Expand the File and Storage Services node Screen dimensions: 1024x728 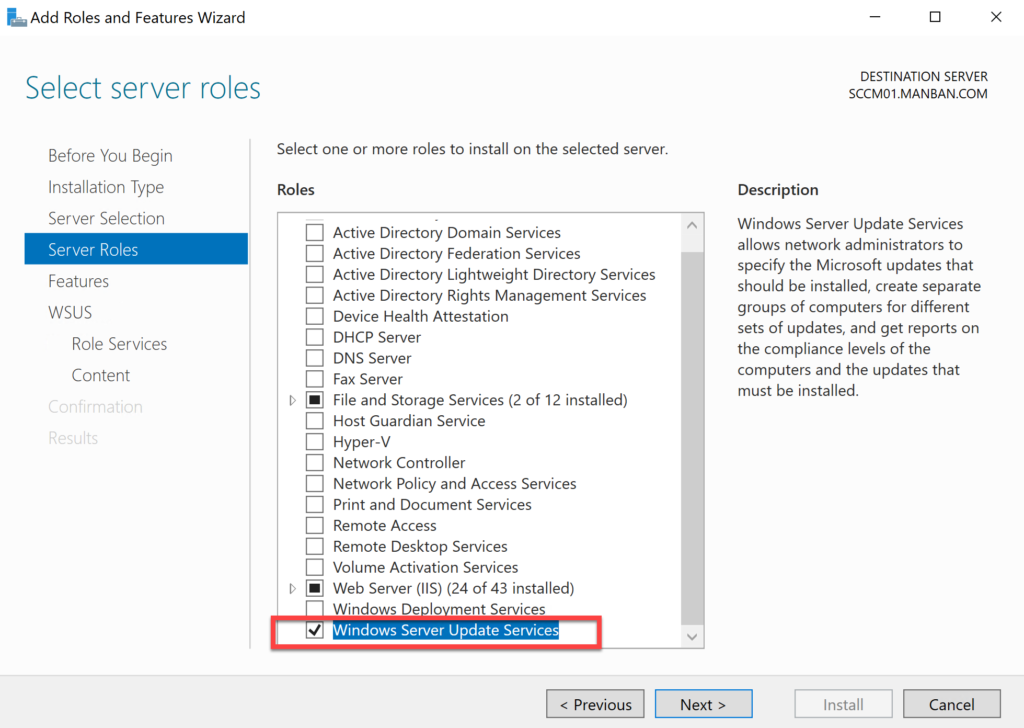coord(291,399)
